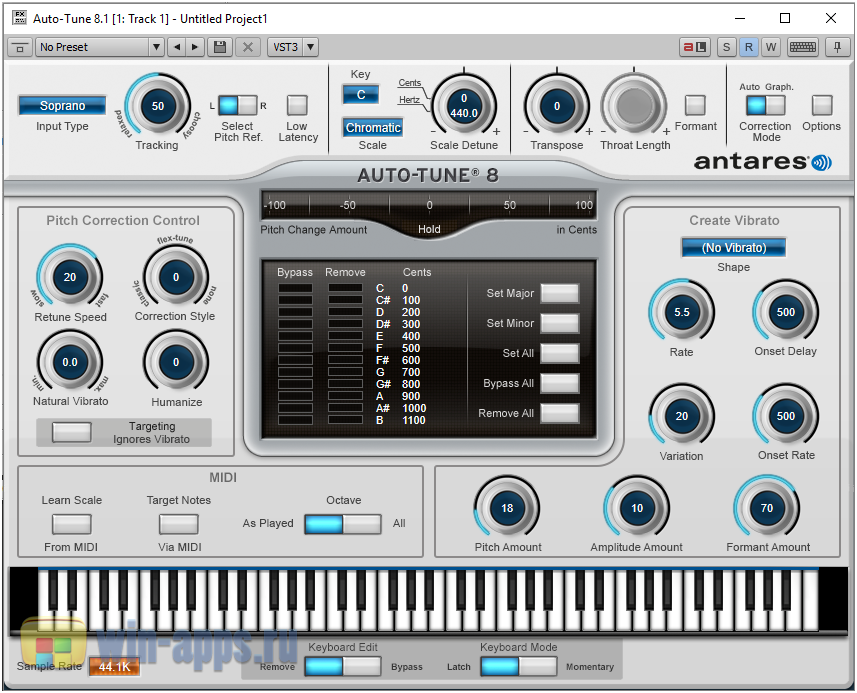The image size is (857, 693).
Task: Switch the Auto/Graph Correction Mode toggle
Action: pos(766,105)
